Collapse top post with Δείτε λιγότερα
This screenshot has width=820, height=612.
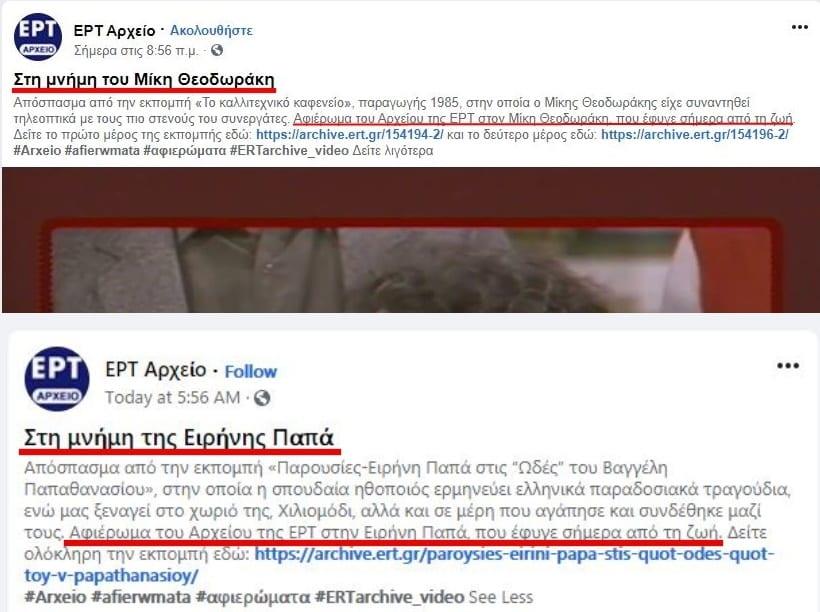click(x=392, y=151)
